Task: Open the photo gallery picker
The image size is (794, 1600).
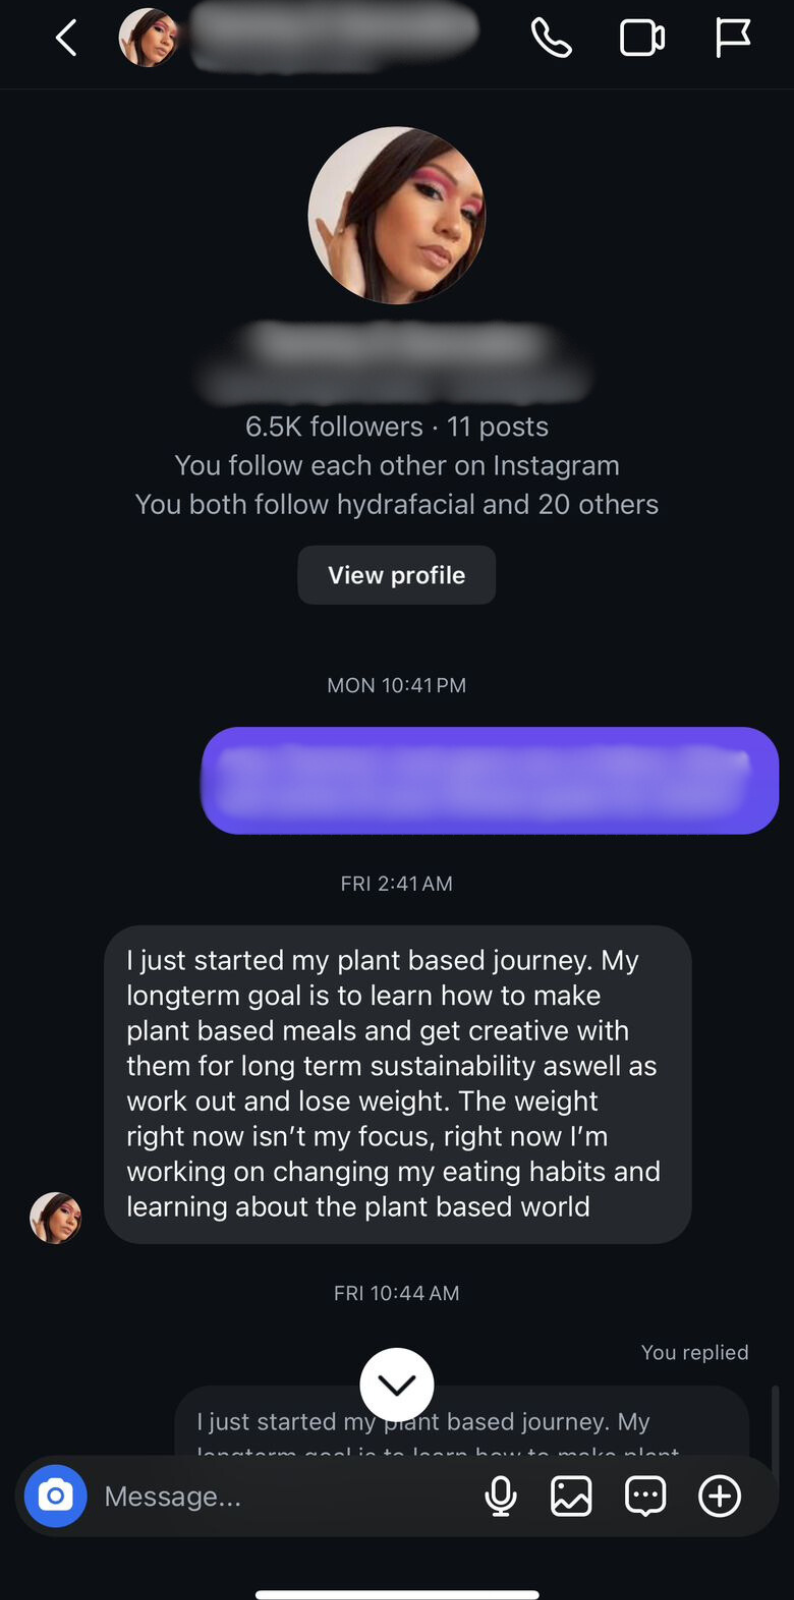Action: 572,1496
